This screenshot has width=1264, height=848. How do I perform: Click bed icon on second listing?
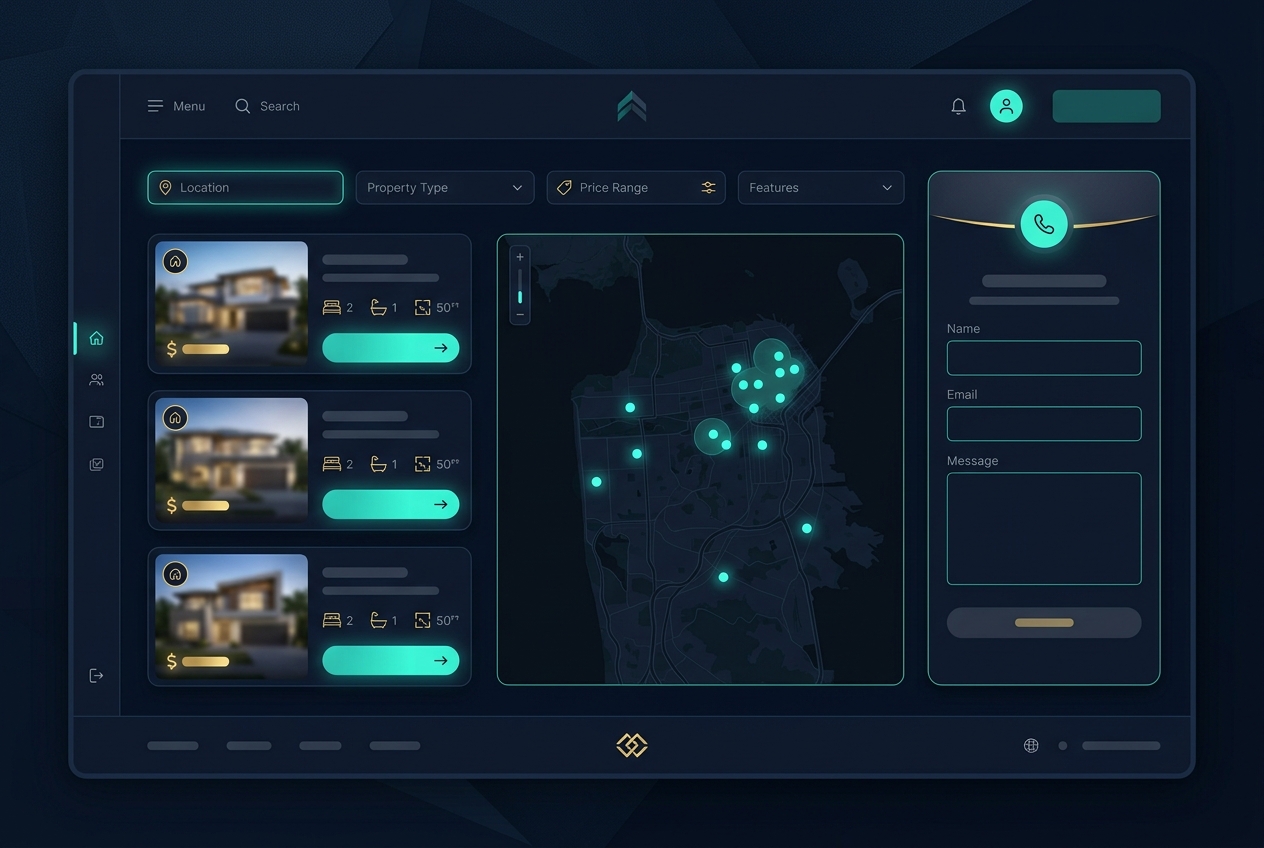coord(331,464)
